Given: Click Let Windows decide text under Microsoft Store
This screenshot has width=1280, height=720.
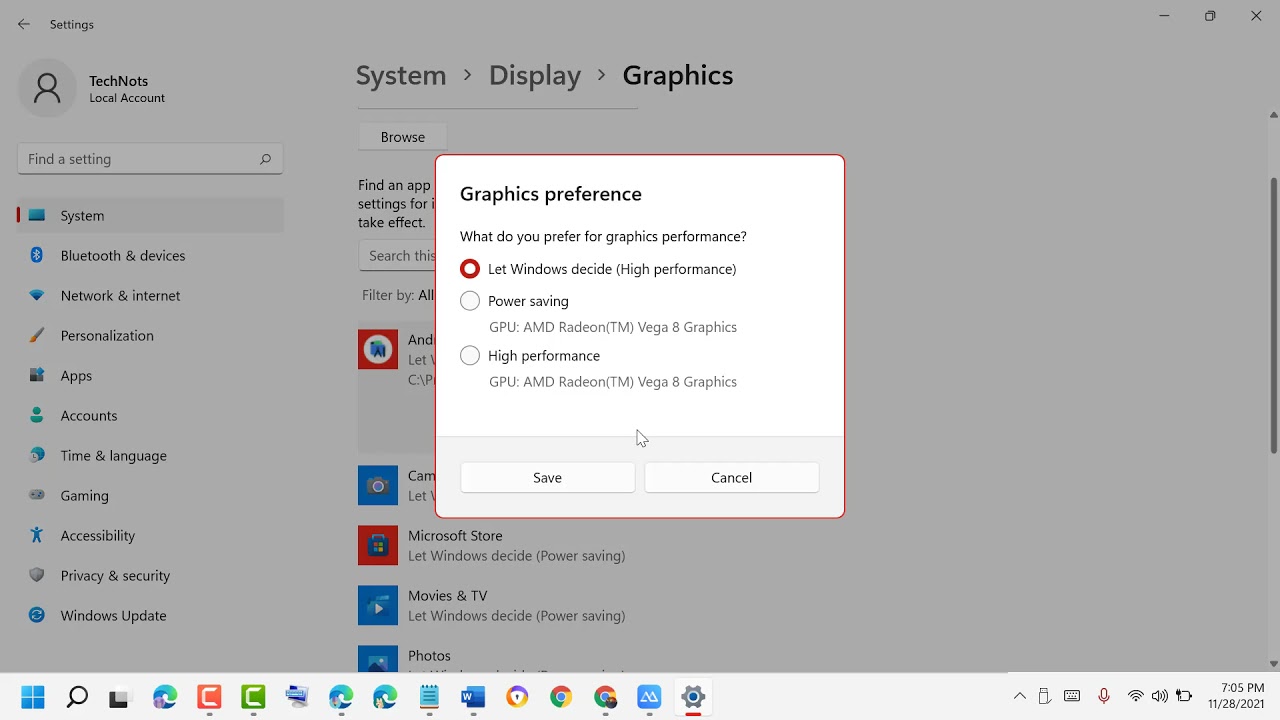Looking at the screenshot, I should click(x=516, y=556).
